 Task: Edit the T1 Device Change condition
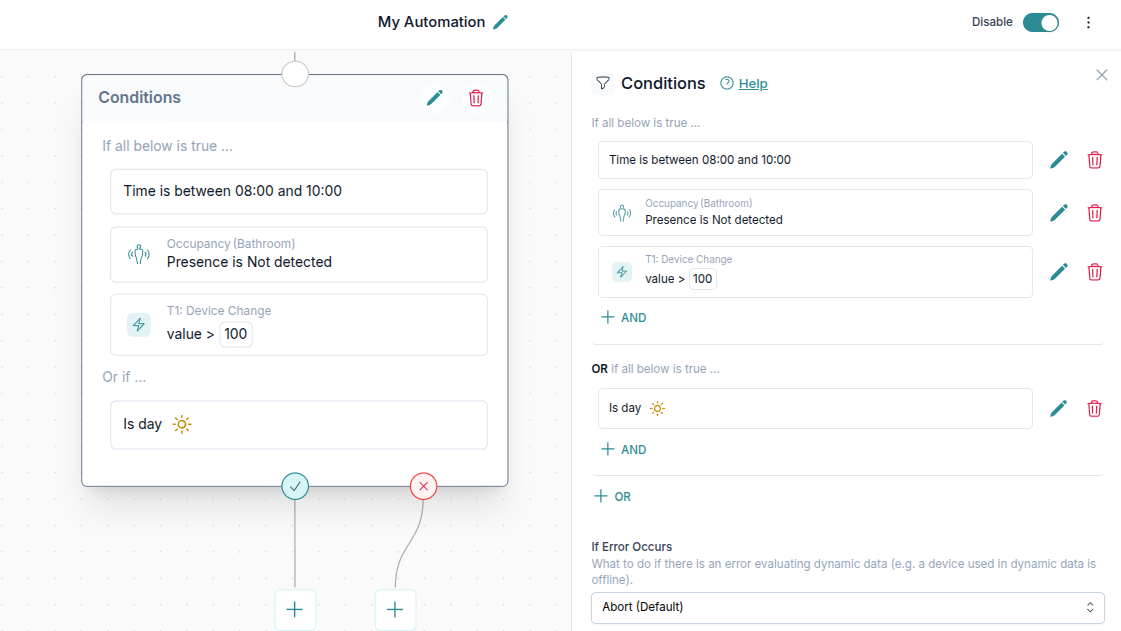[1059, 272]
